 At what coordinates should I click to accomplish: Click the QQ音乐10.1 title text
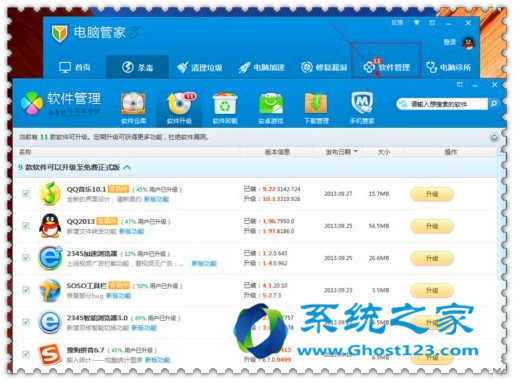tap(86, 189)
